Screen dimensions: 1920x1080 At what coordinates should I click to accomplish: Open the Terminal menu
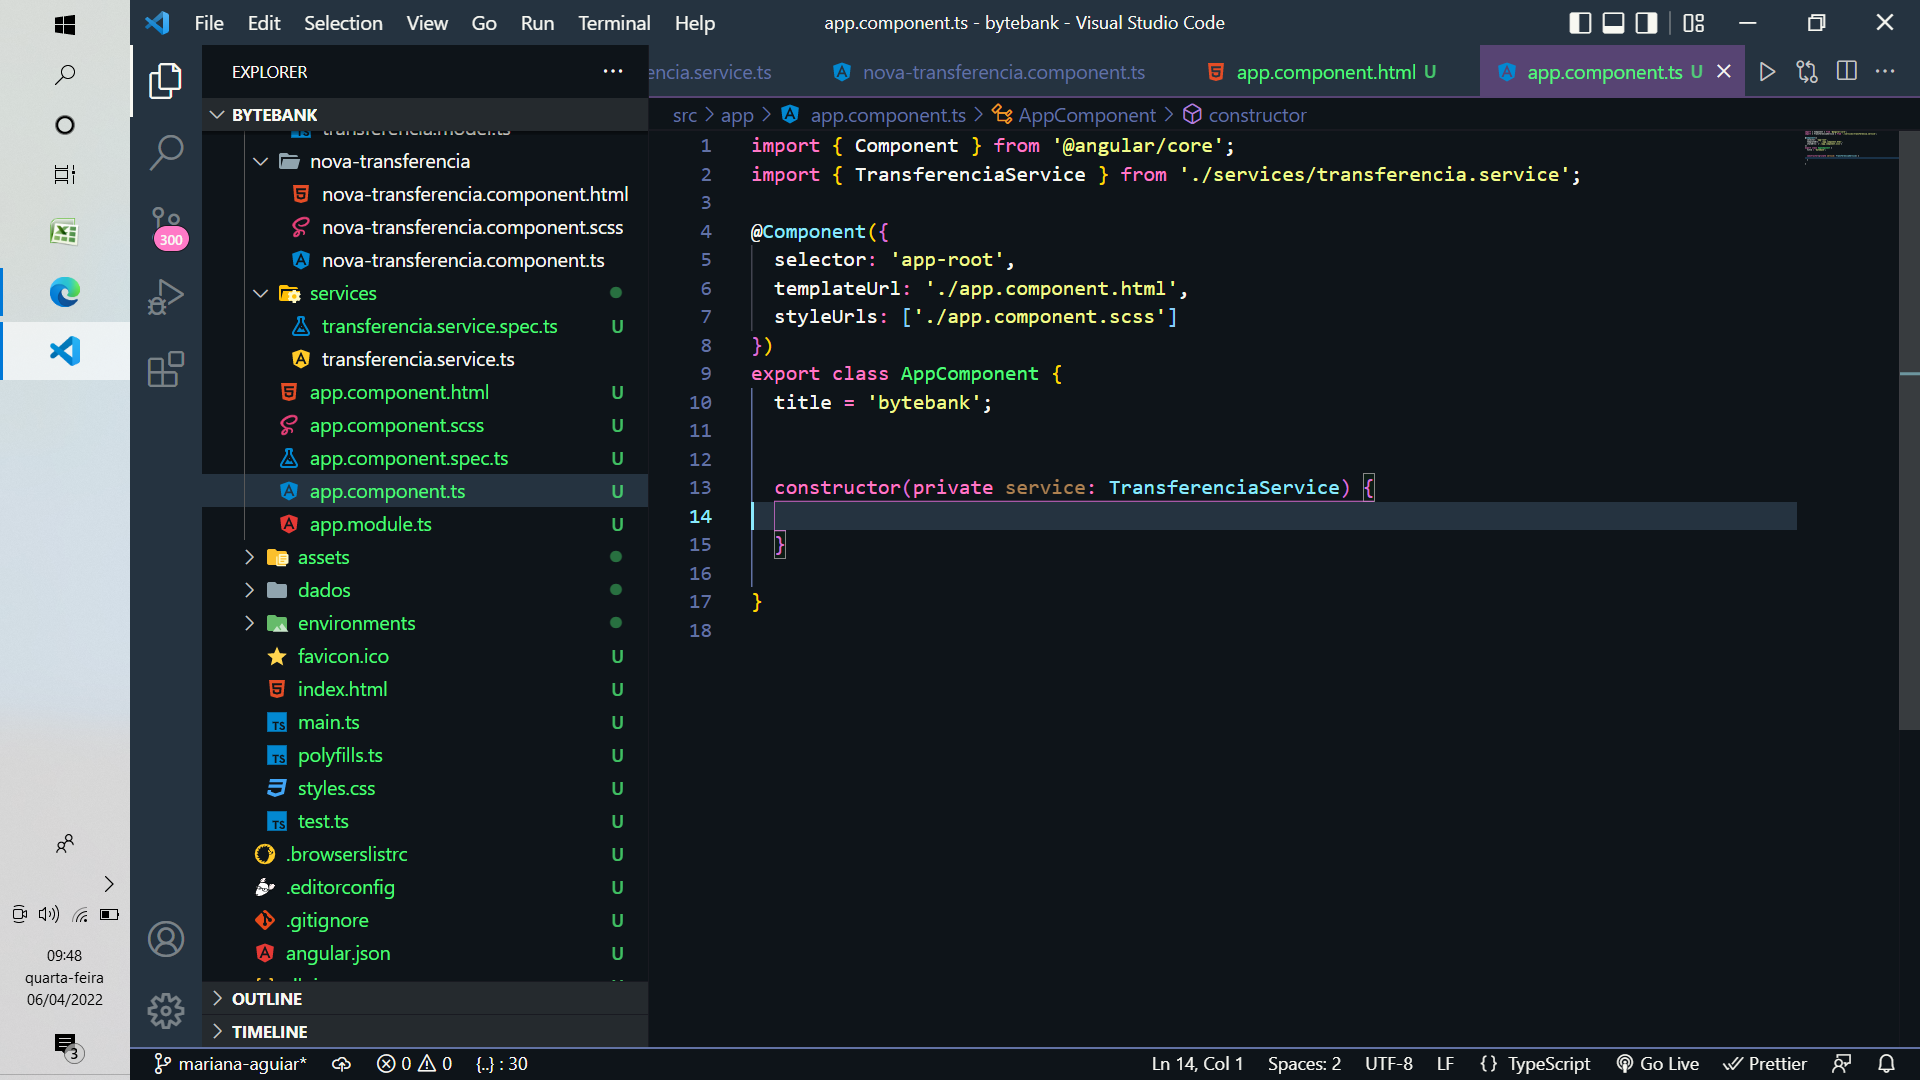pyautogui.click(x=614, y=23)
